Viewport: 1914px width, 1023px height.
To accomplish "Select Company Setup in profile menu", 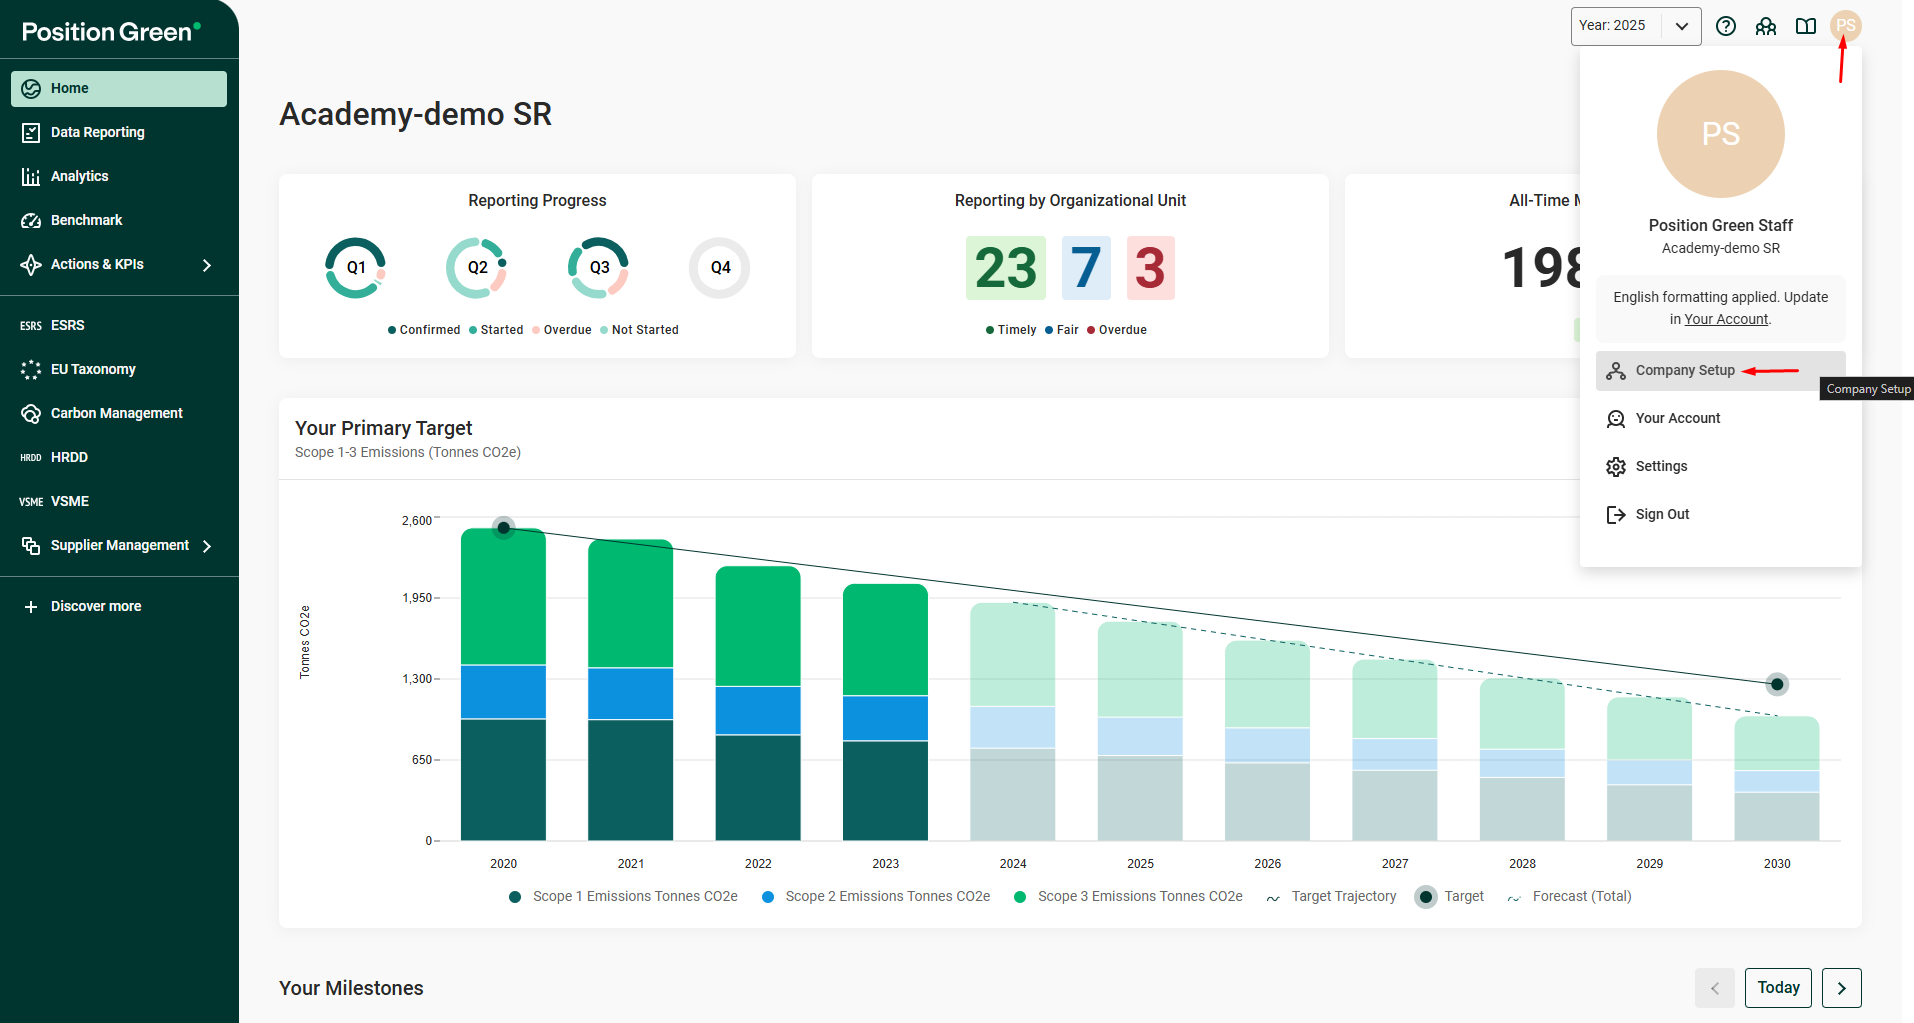I will (x=1685, y=371).
